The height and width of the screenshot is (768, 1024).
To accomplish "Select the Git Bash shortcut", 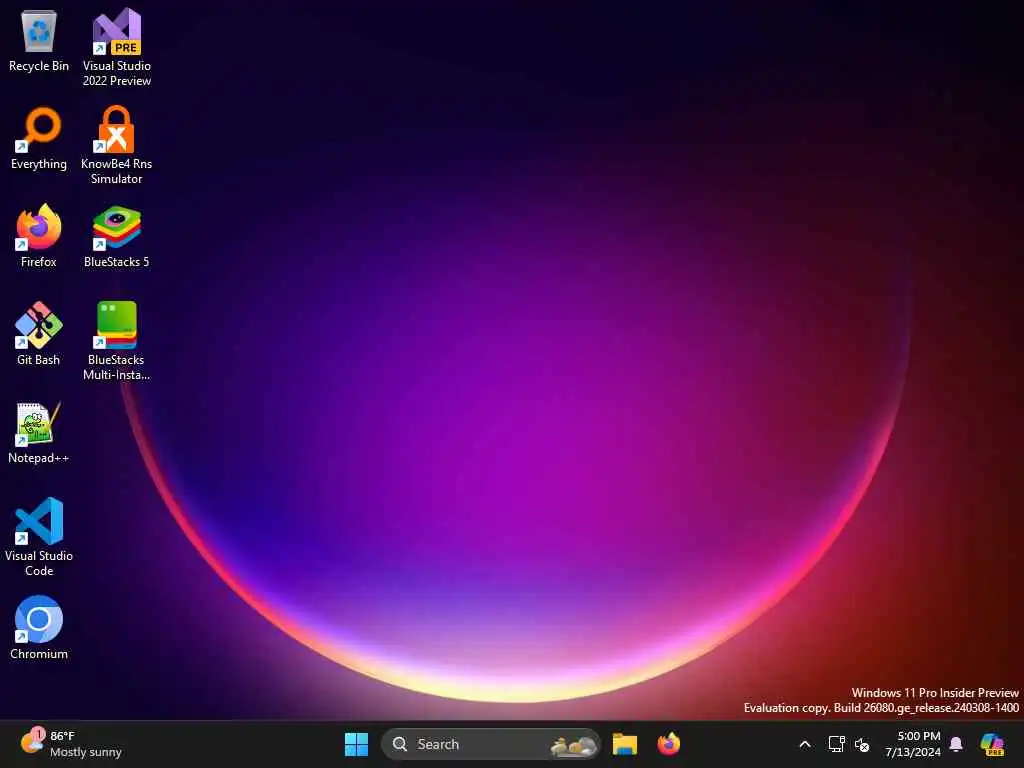I will click(x=39, y=334).
